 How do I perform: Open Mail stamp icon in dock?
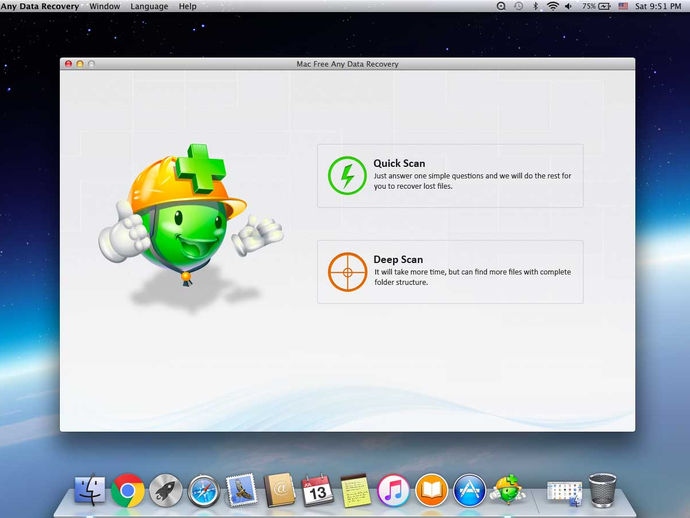point(241,490)
